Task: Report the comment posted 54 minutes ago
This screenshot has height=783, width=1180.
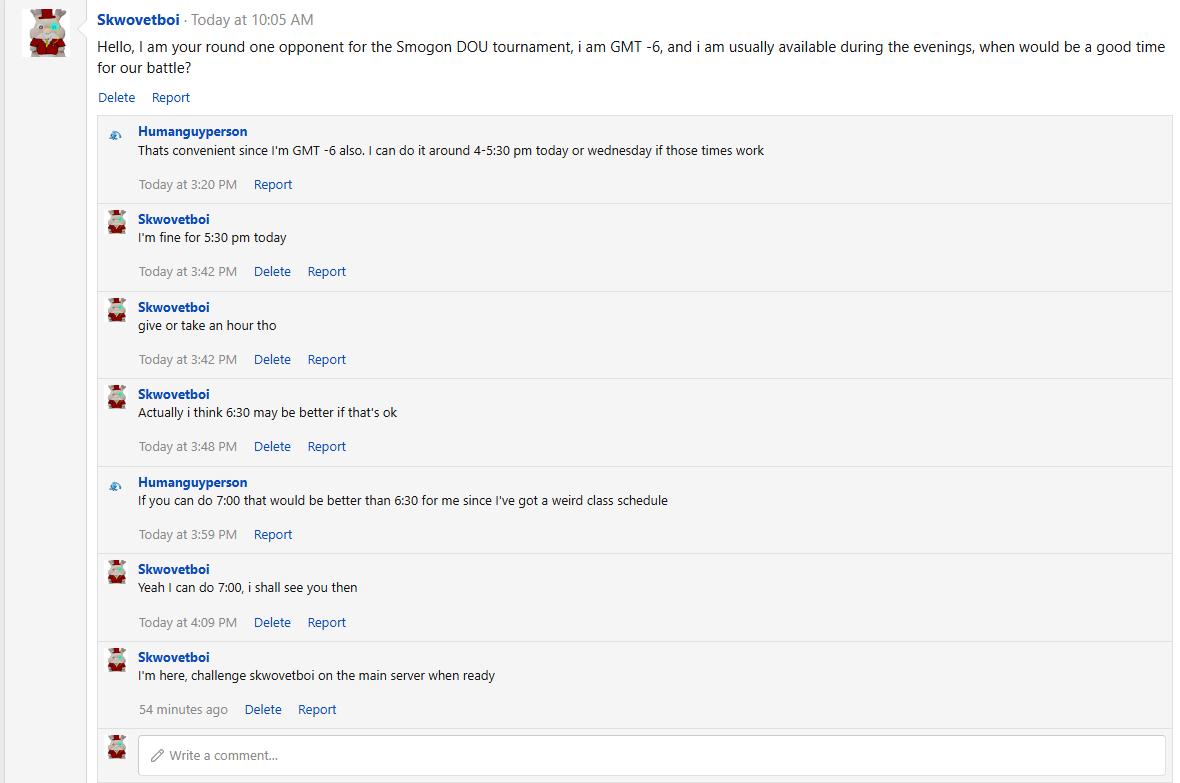Action: coord(317,710)
